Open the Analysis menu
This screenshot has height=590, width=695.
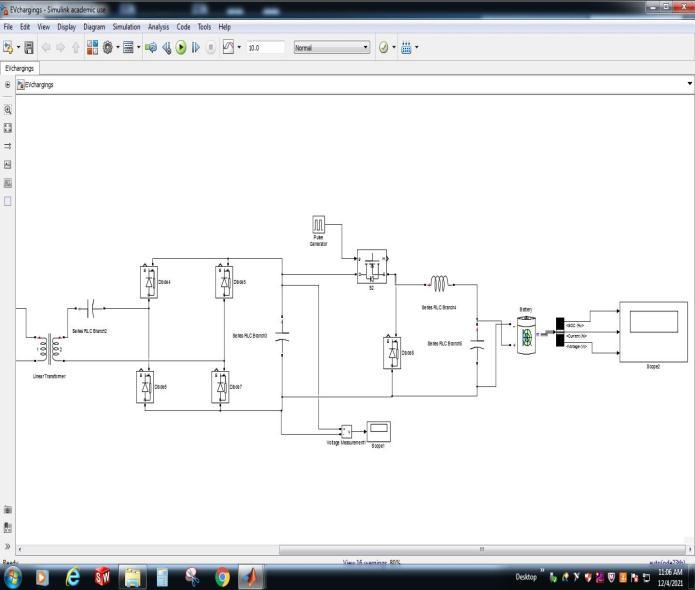click(x=158, y=27)
